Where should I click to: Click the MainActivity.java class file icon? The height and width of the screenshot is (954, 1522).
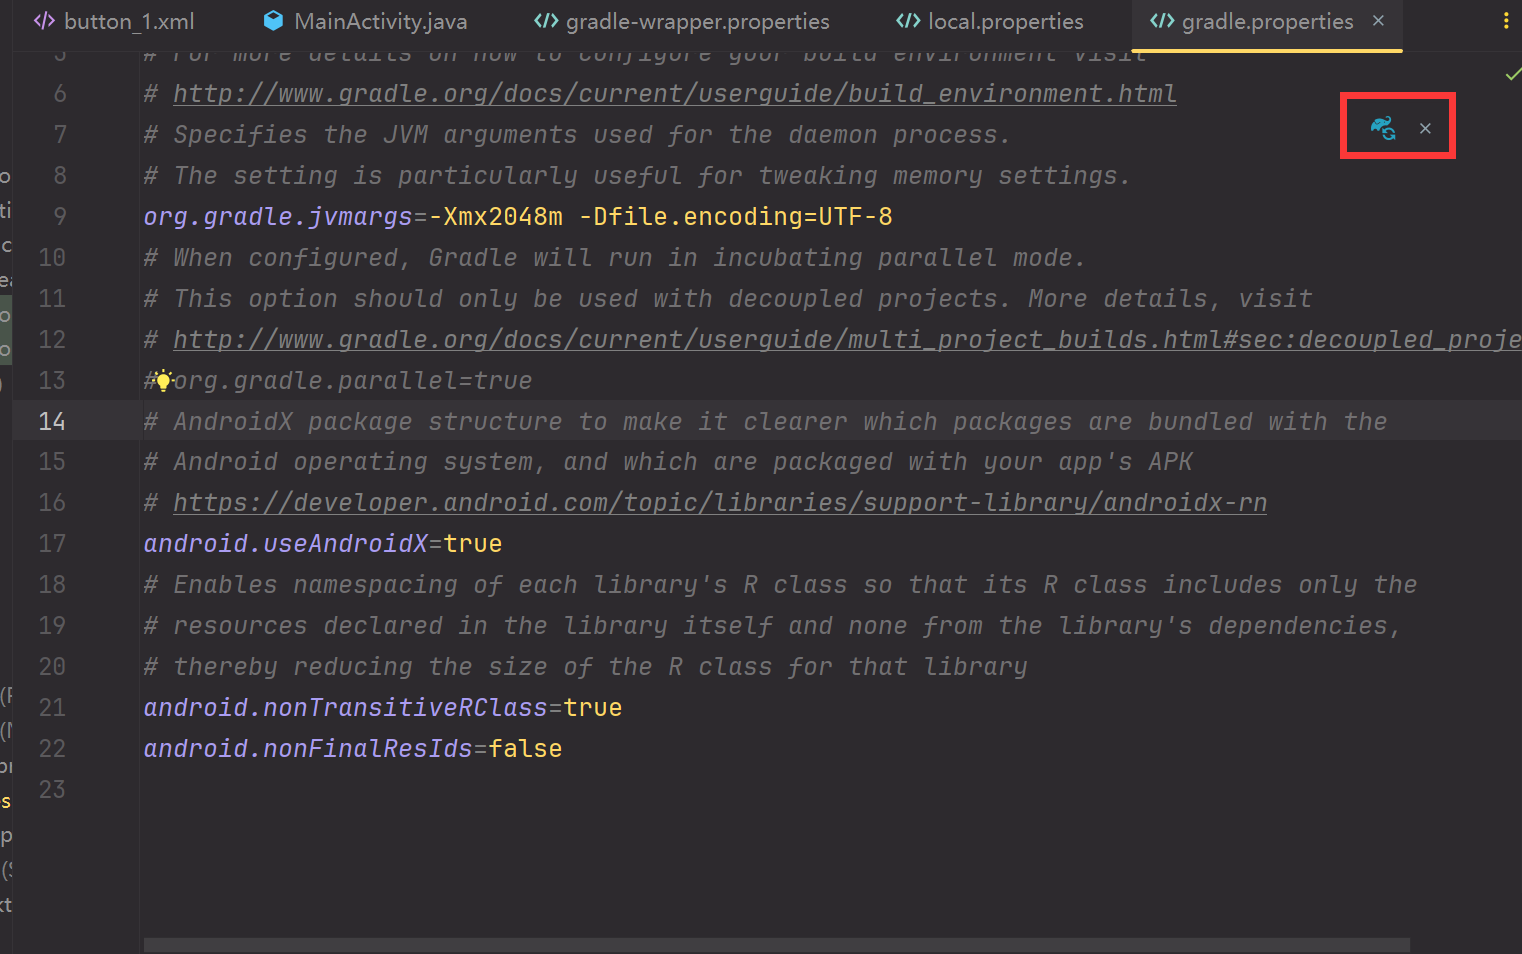click(273, 21)
